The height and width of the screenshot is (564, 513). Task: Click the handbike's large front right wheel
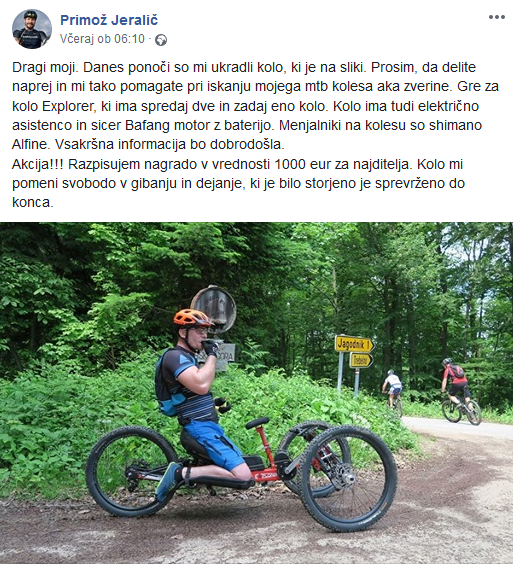[x=348, y=478]
